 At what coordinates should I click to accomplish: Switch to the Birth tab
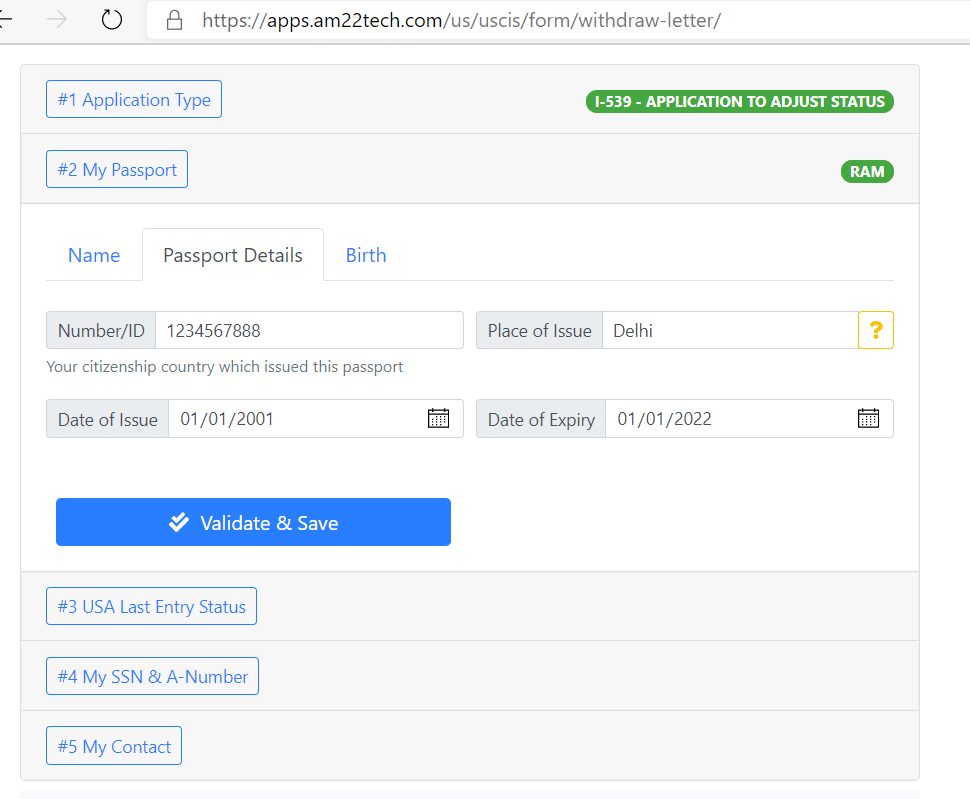click(x=366, y=255)
